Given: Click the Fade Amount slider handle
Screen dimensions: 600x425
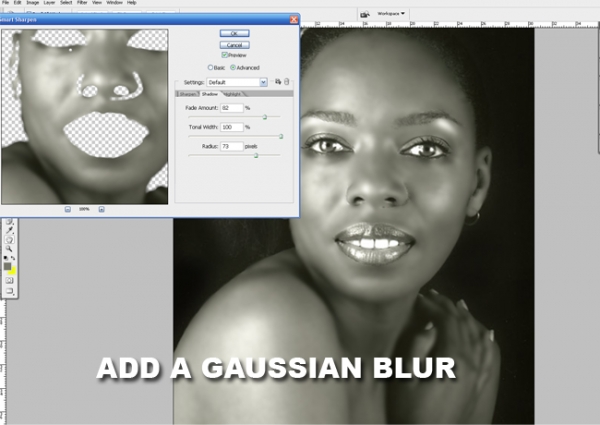Looking at the screenshot, I should click(x=265, y=117).
